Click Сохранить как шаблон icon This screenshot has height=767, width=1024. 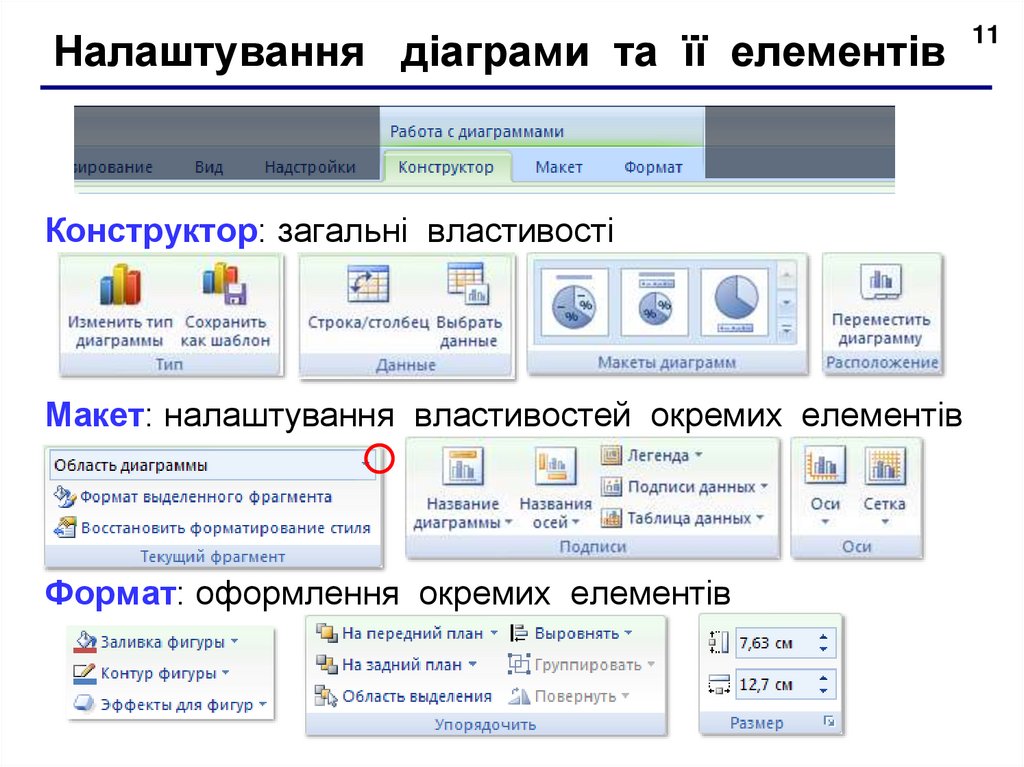point(225,285)
